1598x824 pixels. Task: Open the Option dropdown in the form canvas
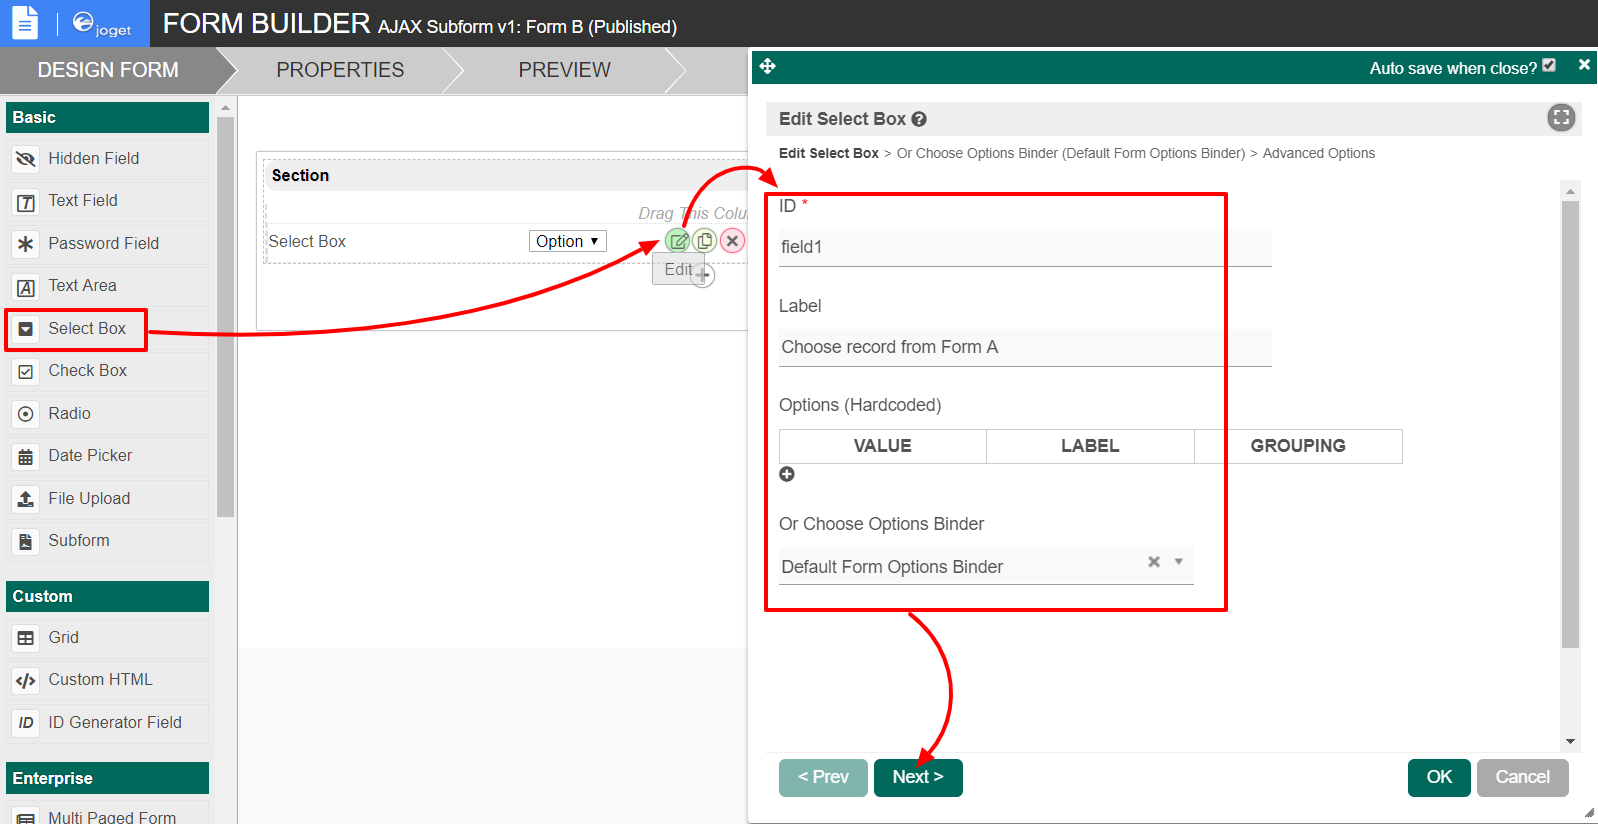[x=567, y=241]
